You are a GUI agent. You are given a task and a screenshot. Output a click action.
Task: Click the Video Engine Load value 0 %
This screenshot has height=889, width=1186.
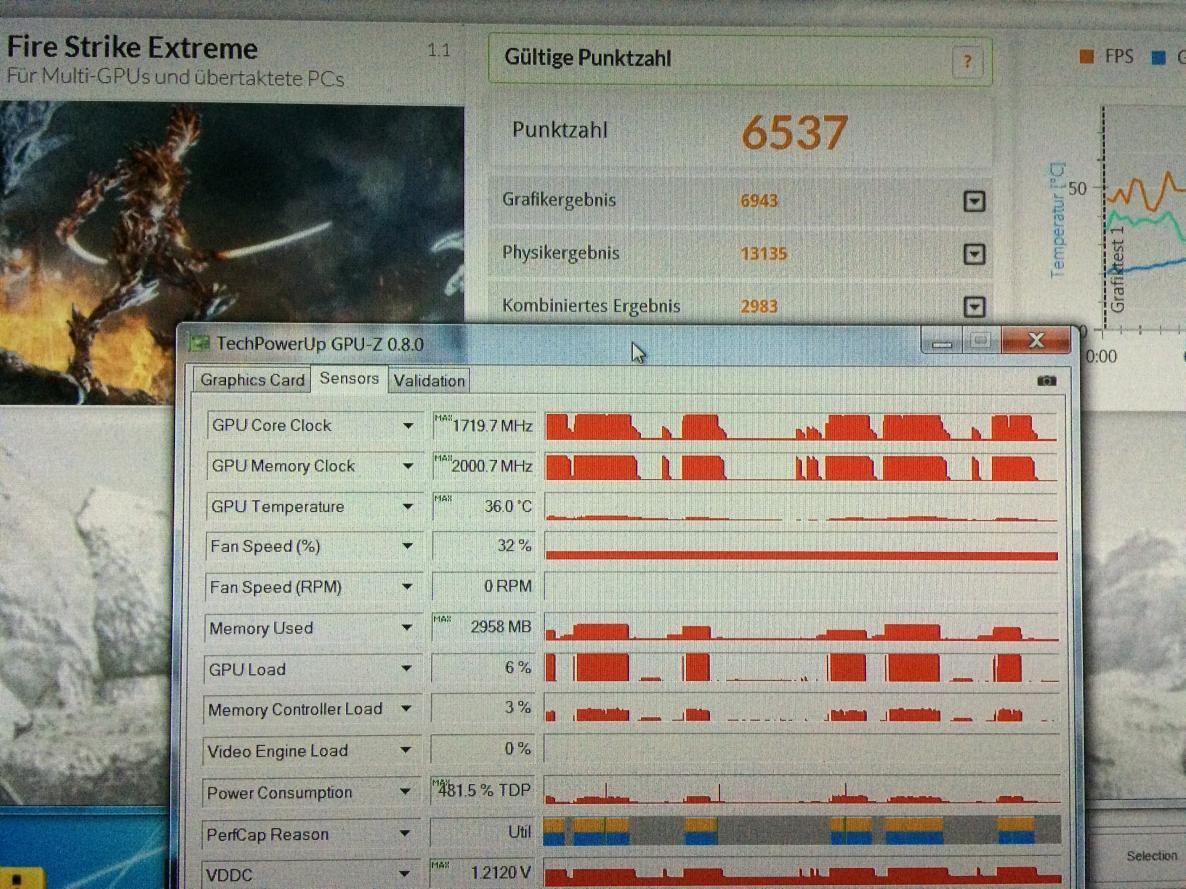pos(483,748)
